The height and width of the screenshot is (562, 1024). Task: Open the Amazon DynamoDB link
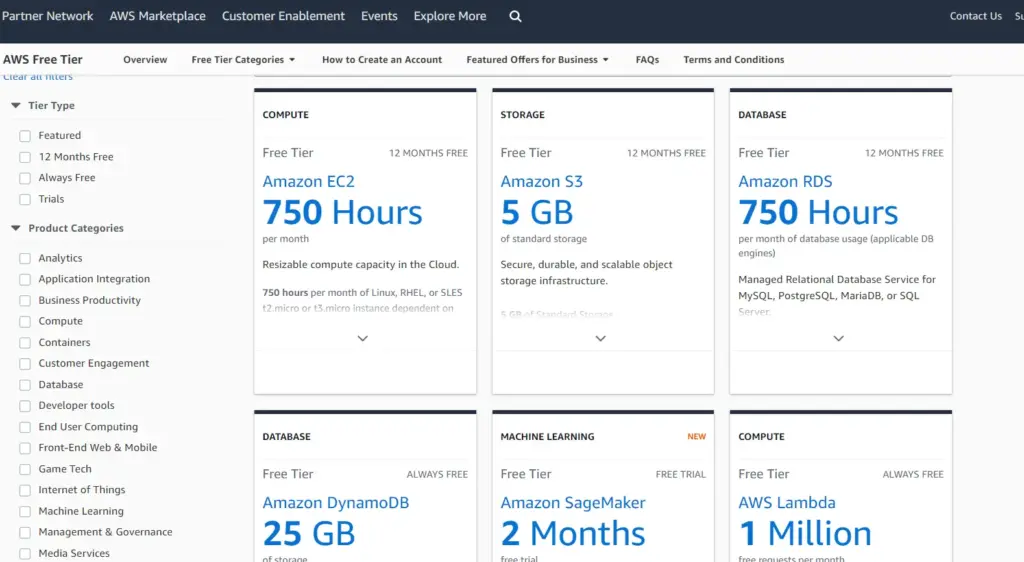tap(336, 503)
